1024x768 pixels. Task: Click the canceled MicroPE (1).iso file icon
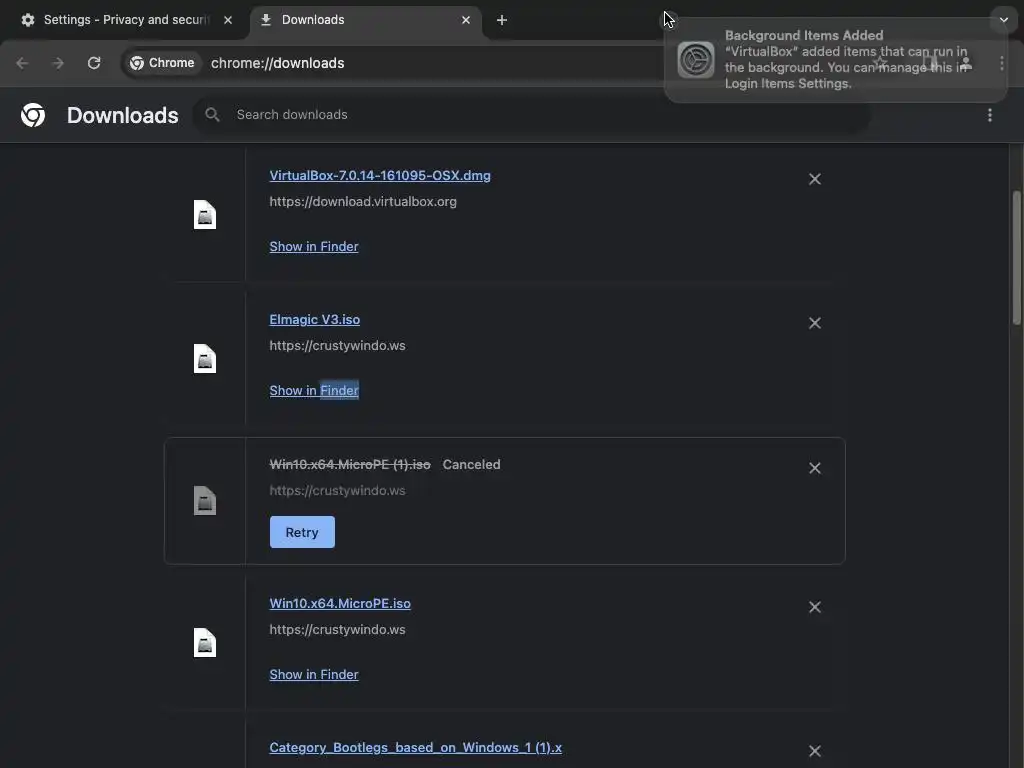click(205, 501)
